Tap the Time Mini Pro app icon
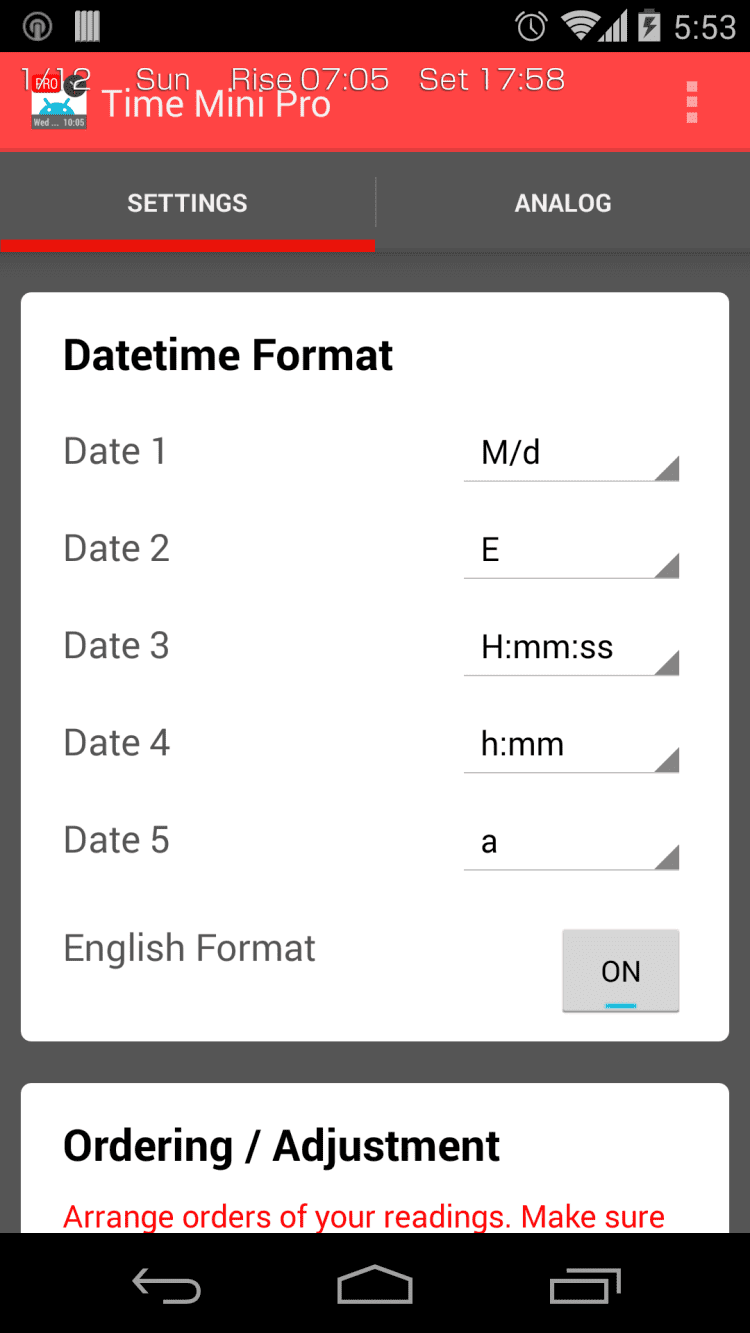This screenshot has height=1333, width=750. coord(59,103)
